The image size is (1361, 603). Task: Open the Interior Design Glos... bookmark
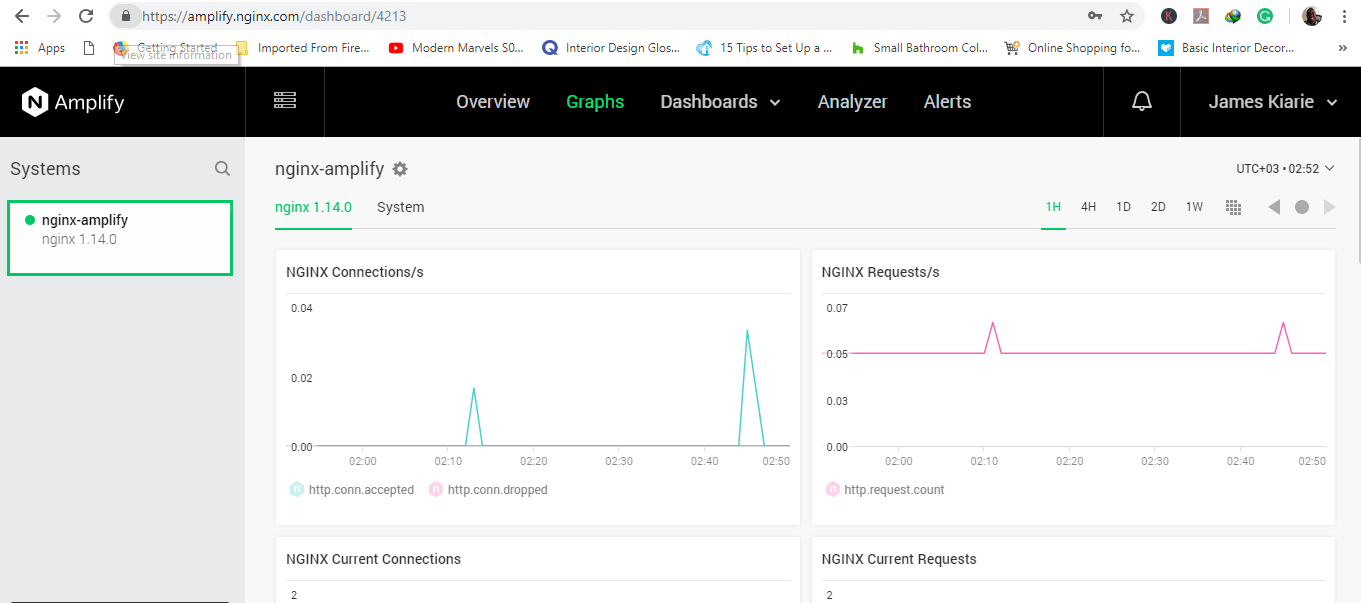coord(611,48)
